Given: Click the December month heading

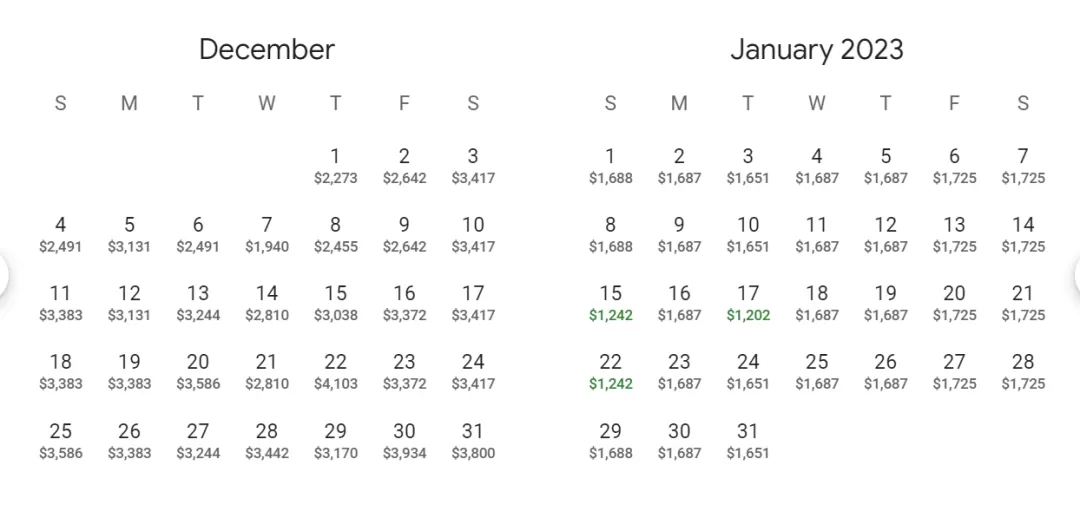Looking at the screenshot, I should point(267,50).
